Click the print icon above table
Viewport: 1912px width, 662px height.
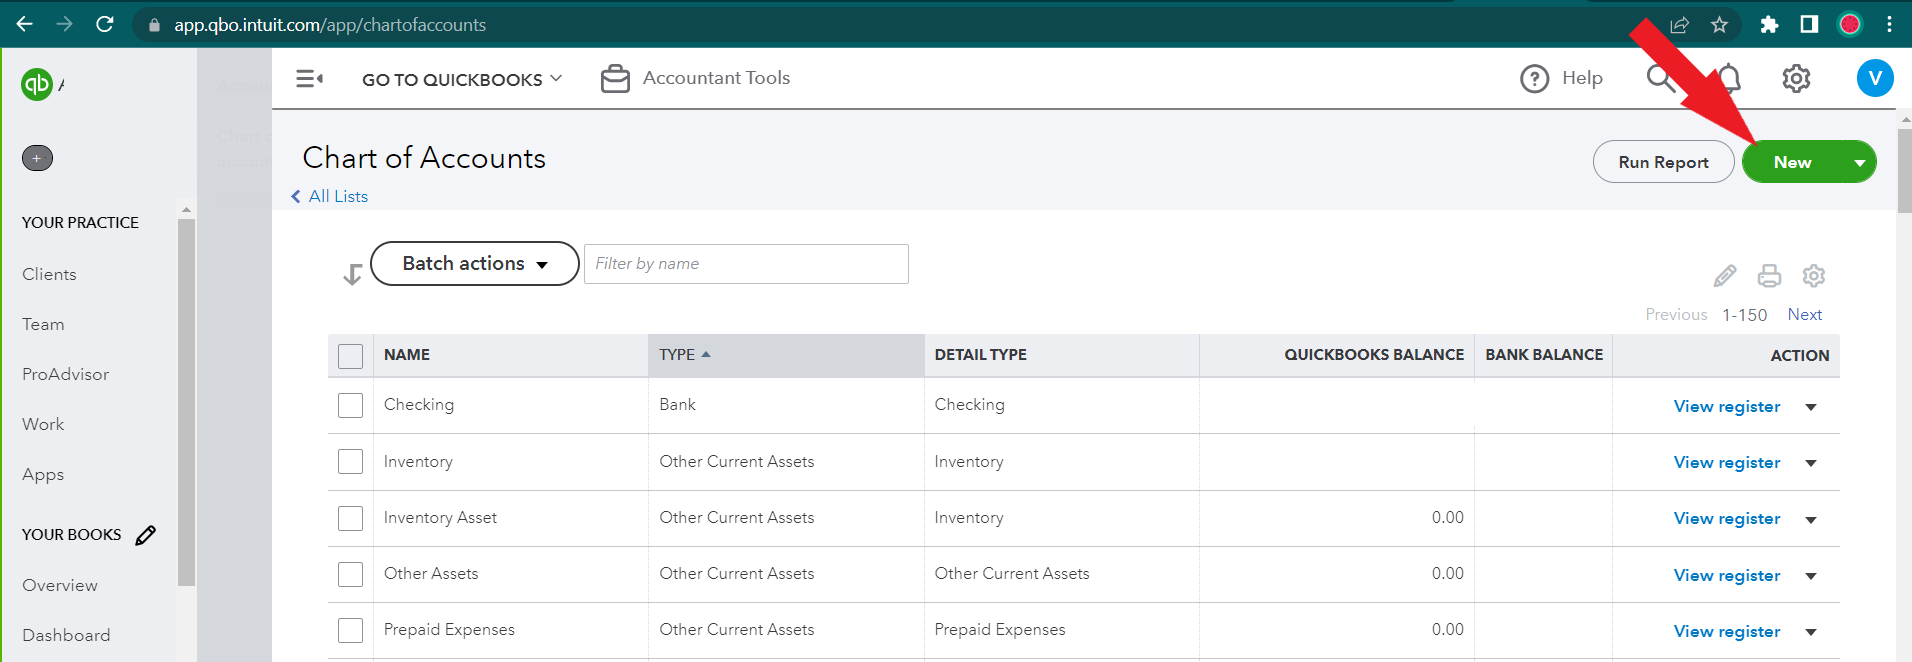click(1769, 275)
